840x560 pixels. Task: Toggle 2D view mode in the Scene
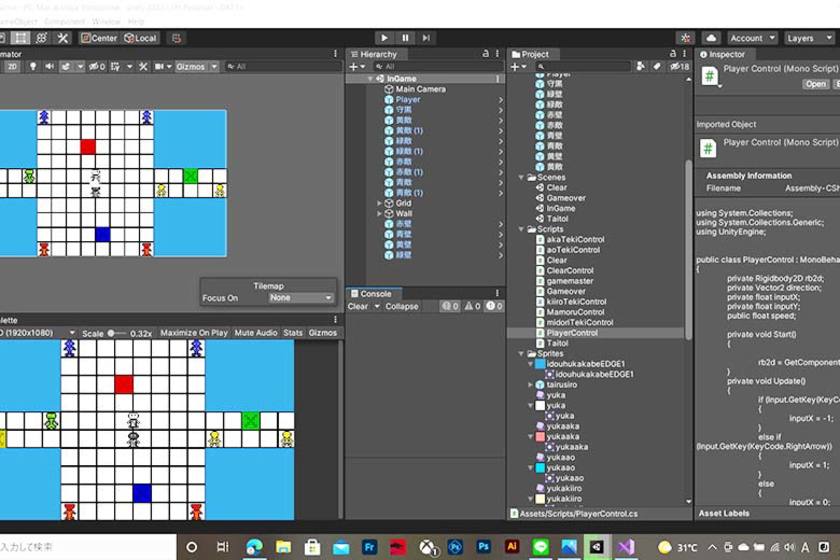pos(12,67)
